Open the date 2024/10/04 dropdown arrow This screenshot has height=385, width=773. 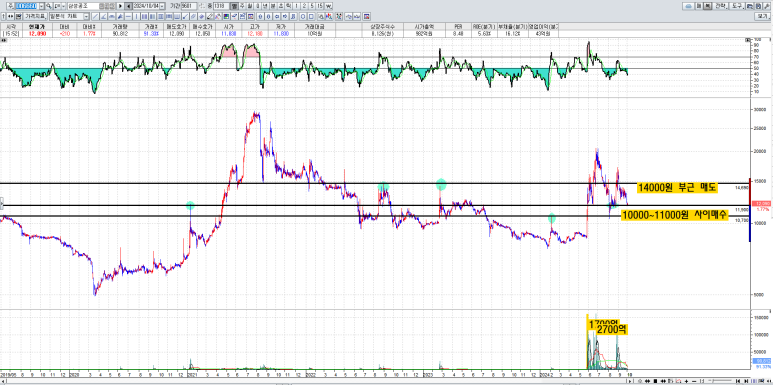[162, 6]
